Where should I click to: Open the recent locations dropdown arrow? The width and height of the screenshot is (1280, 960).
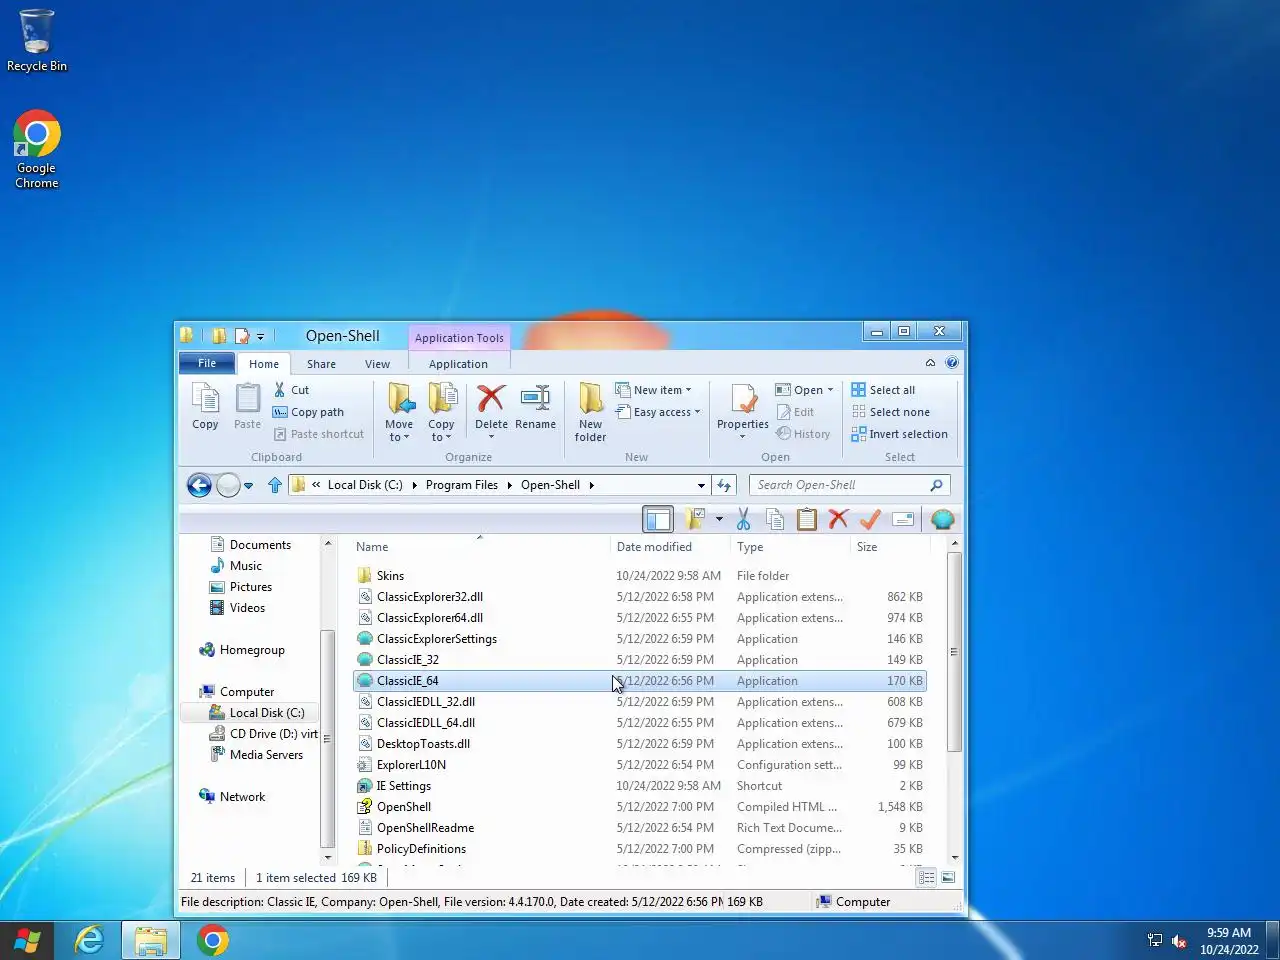(x=248, y=486)
